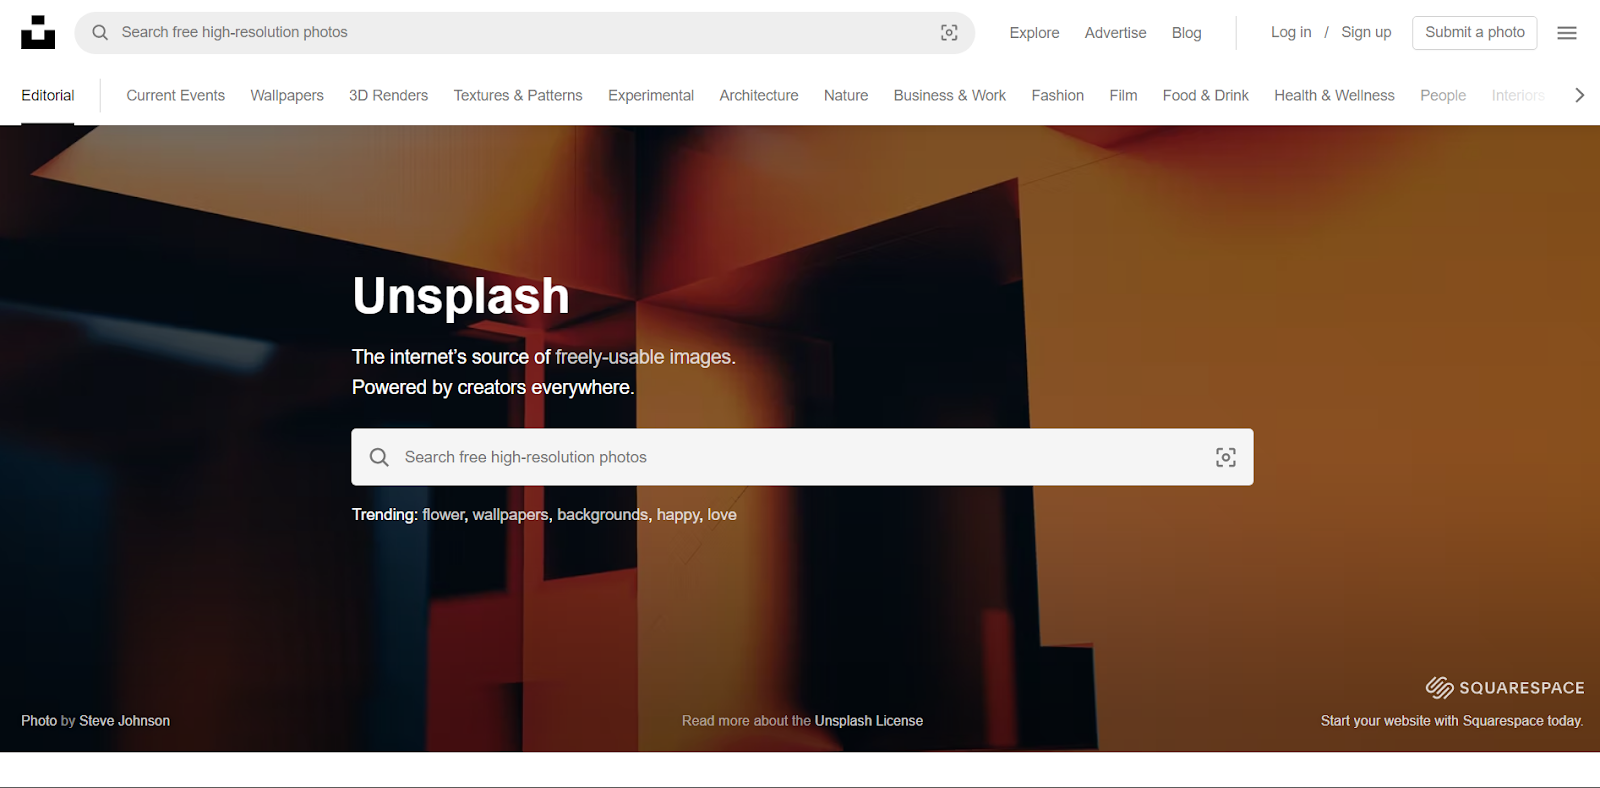Open the Advertise link
The height and width of the screenshot is (788, 1600).
coord(1116,33)
